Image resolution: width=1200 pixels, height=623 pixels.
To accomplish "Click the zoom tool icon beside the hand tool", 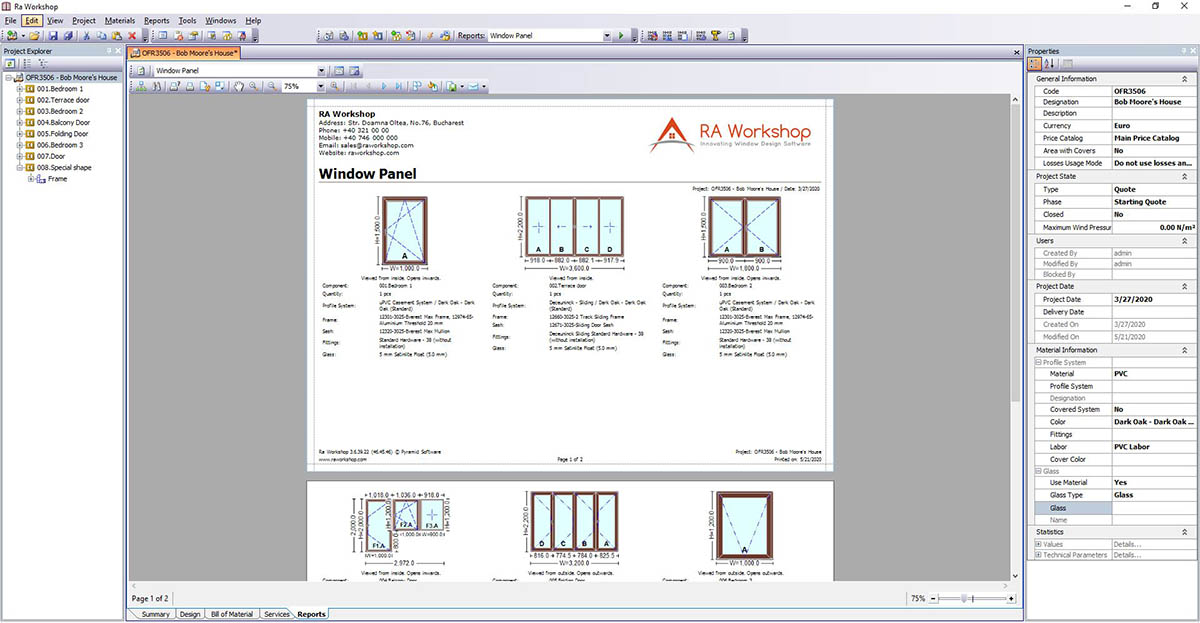I will point(254,87).
